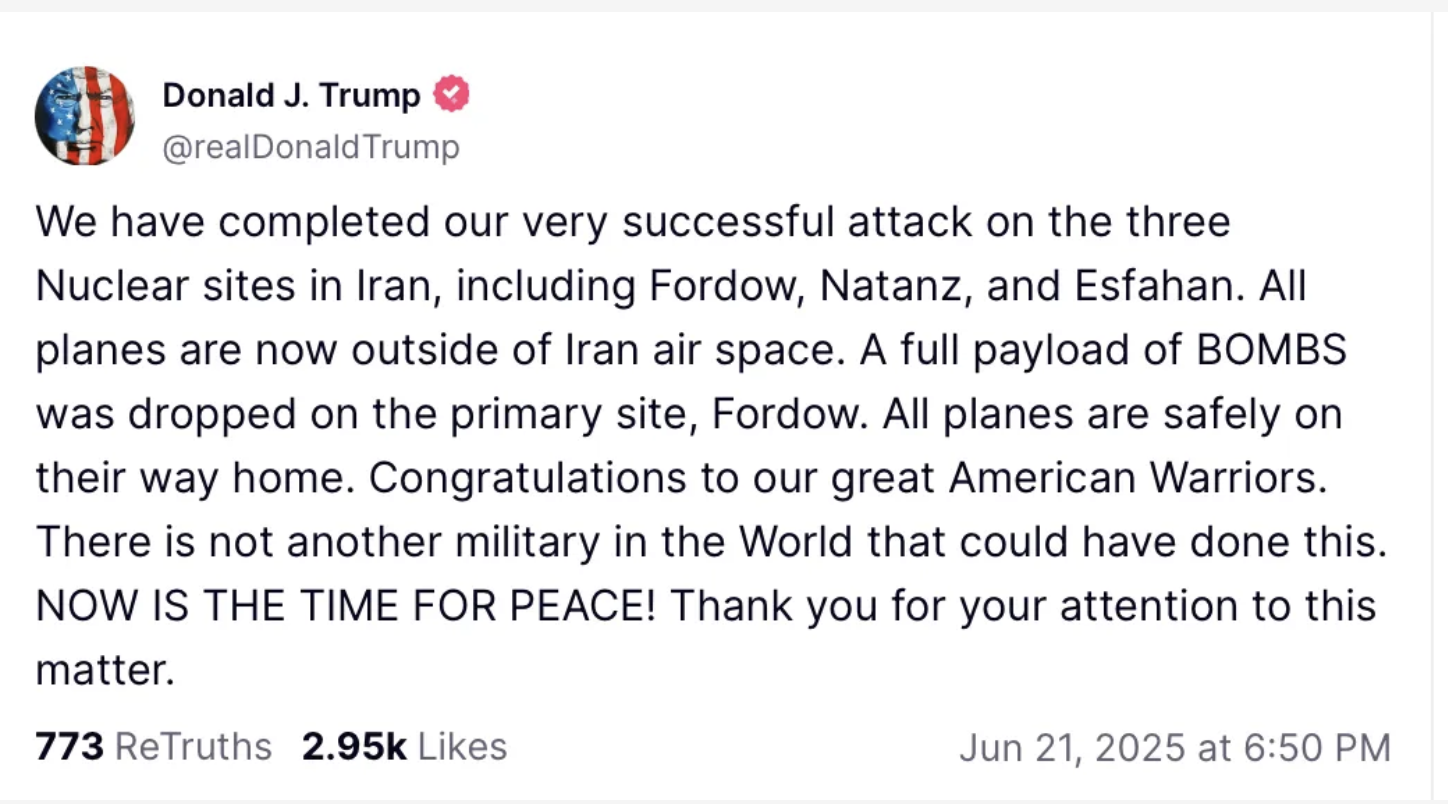The height and width of the screenshot is (804, 1448).
Task: Click the 773 ReTruths count number
Action: click(69, 747)
